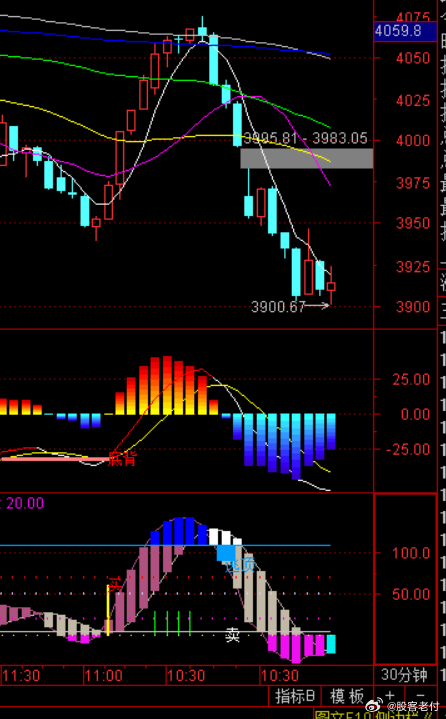Click the red 底背 divergence label
446x719 pixels.
(122, 459)
